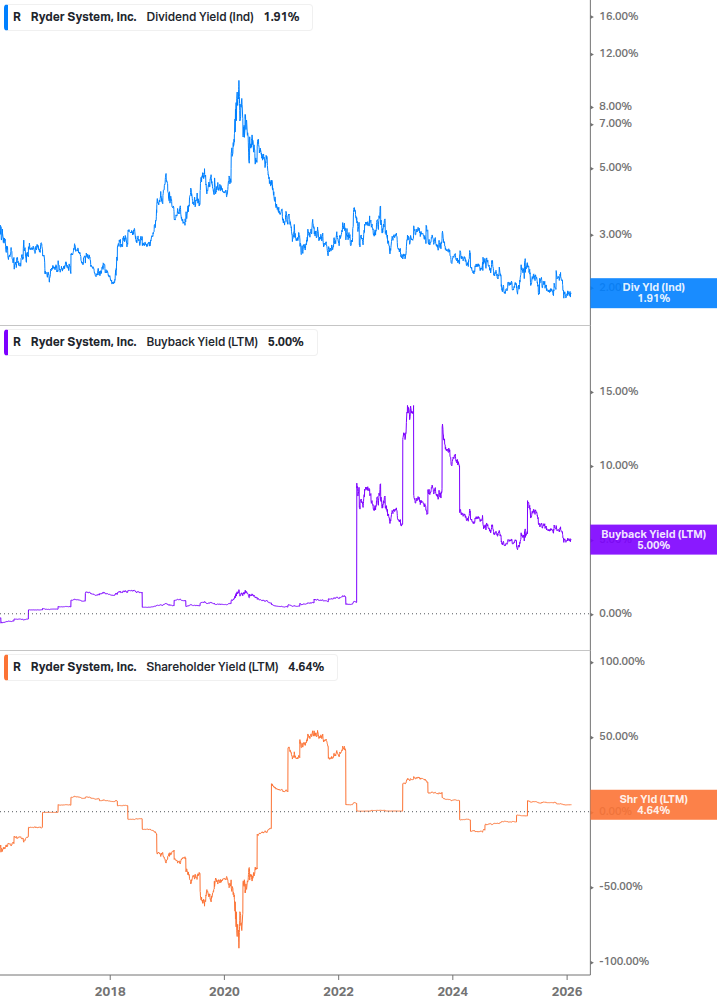Click the 2026 label on the time axis

[x=567, y=992]
